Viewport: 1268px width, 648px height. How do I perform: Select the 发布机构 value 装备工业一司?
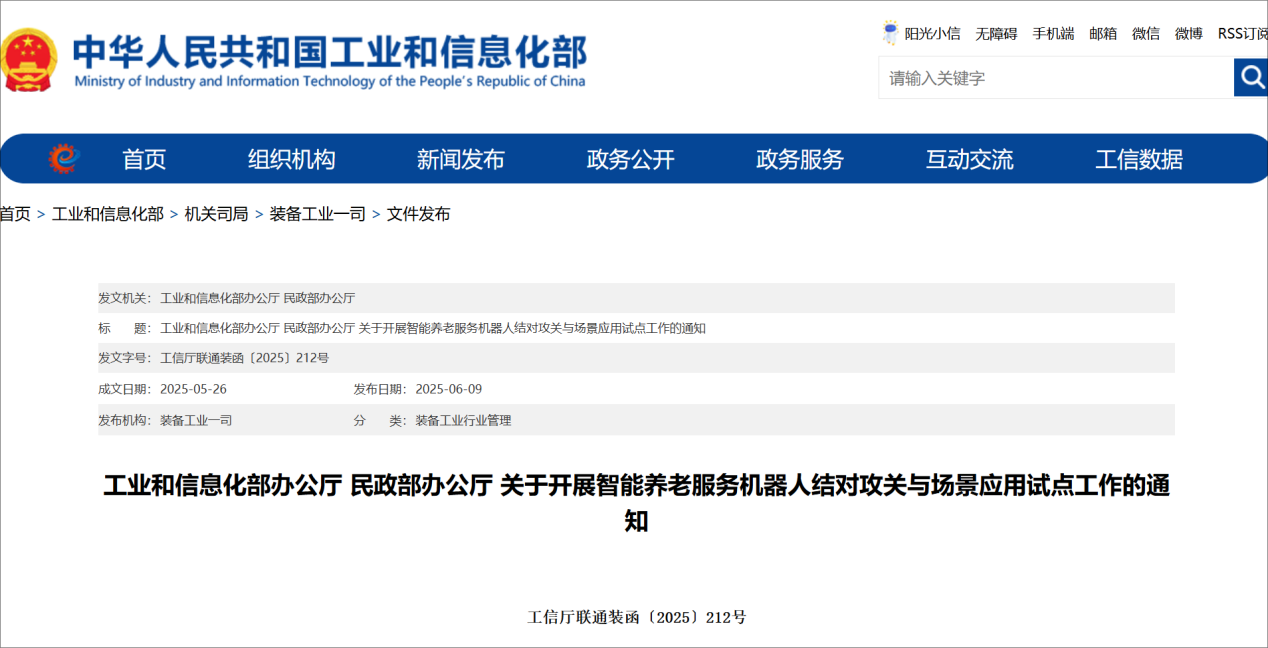pos(196,420)
